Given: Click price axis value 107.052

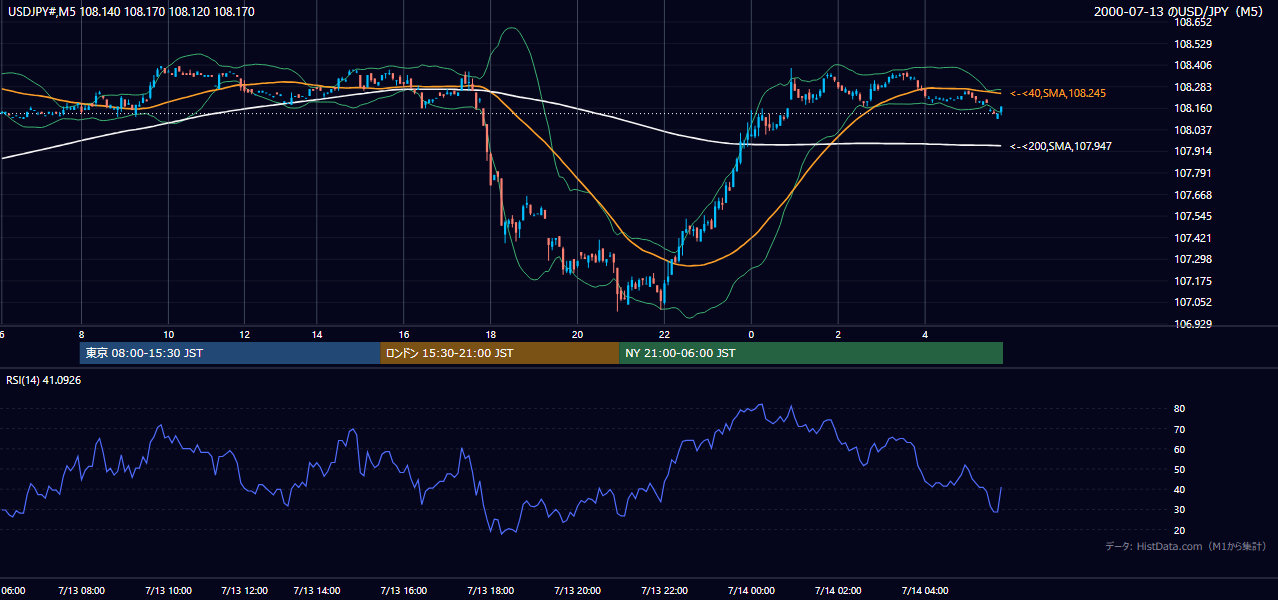Looking at the screenshot, I should coord(1192,302).
